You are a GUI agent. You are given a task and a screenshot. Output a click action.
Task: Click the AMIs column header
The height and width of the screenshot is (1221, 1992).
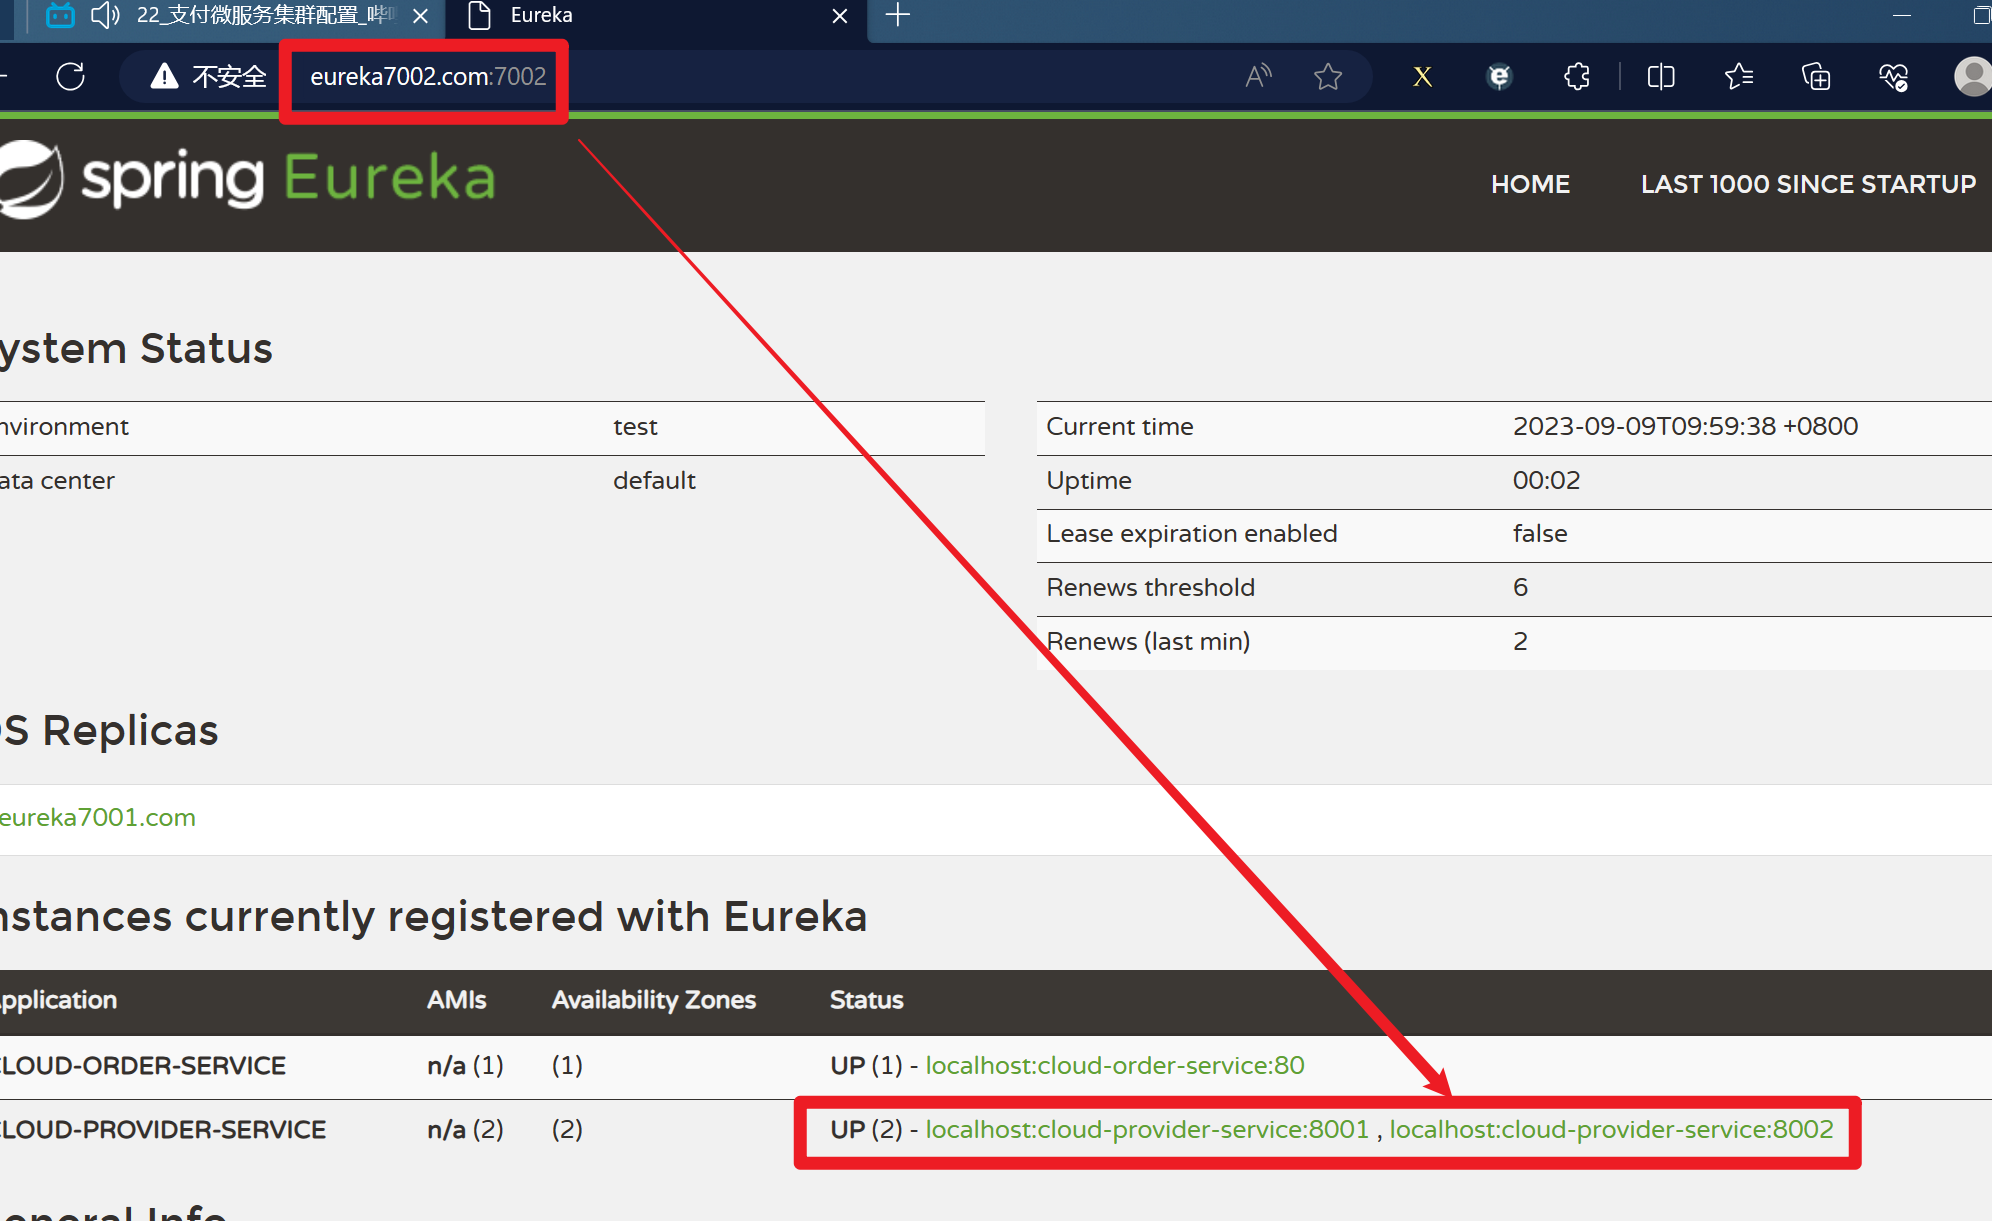click(x=456, y=1000)
